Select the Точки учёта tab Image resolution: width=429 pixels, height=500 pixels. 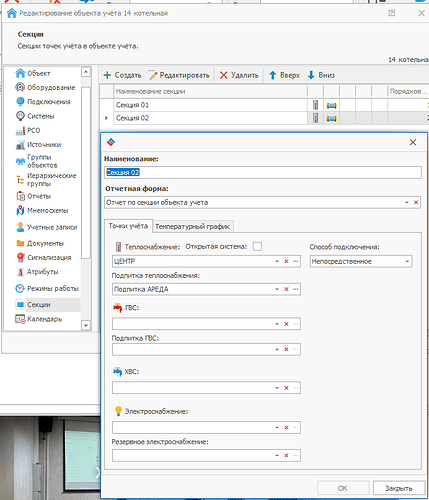point(128,226)
